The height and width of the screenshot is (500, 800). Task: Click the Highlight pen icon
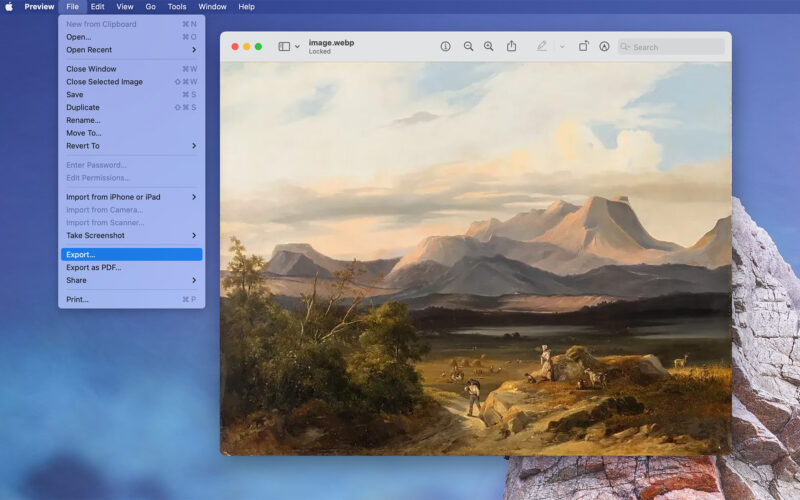coord(541,46)
